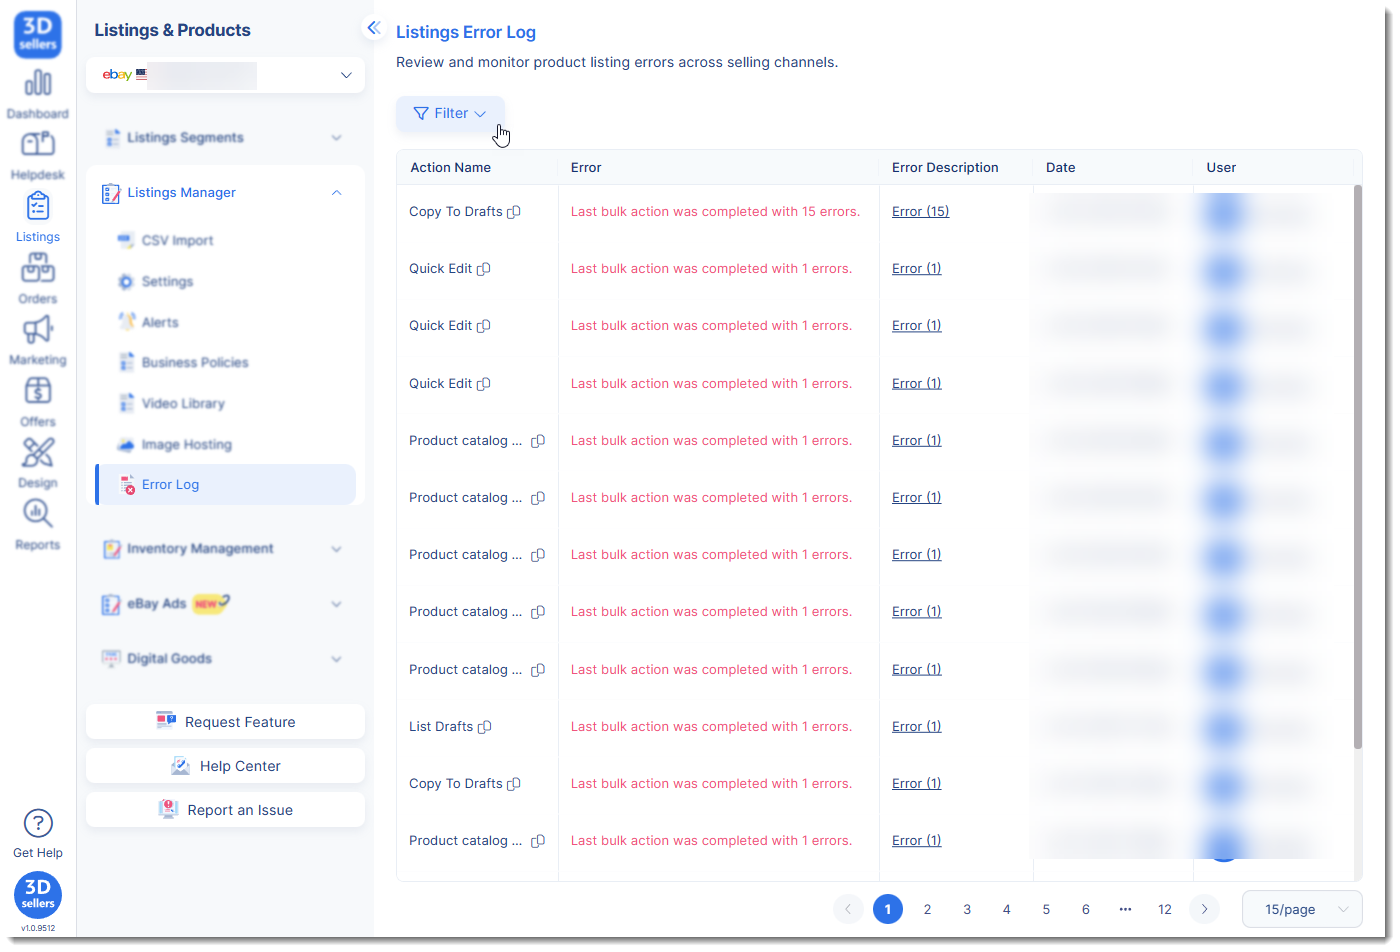Go to page 4 of the error log

(1006, 909)
